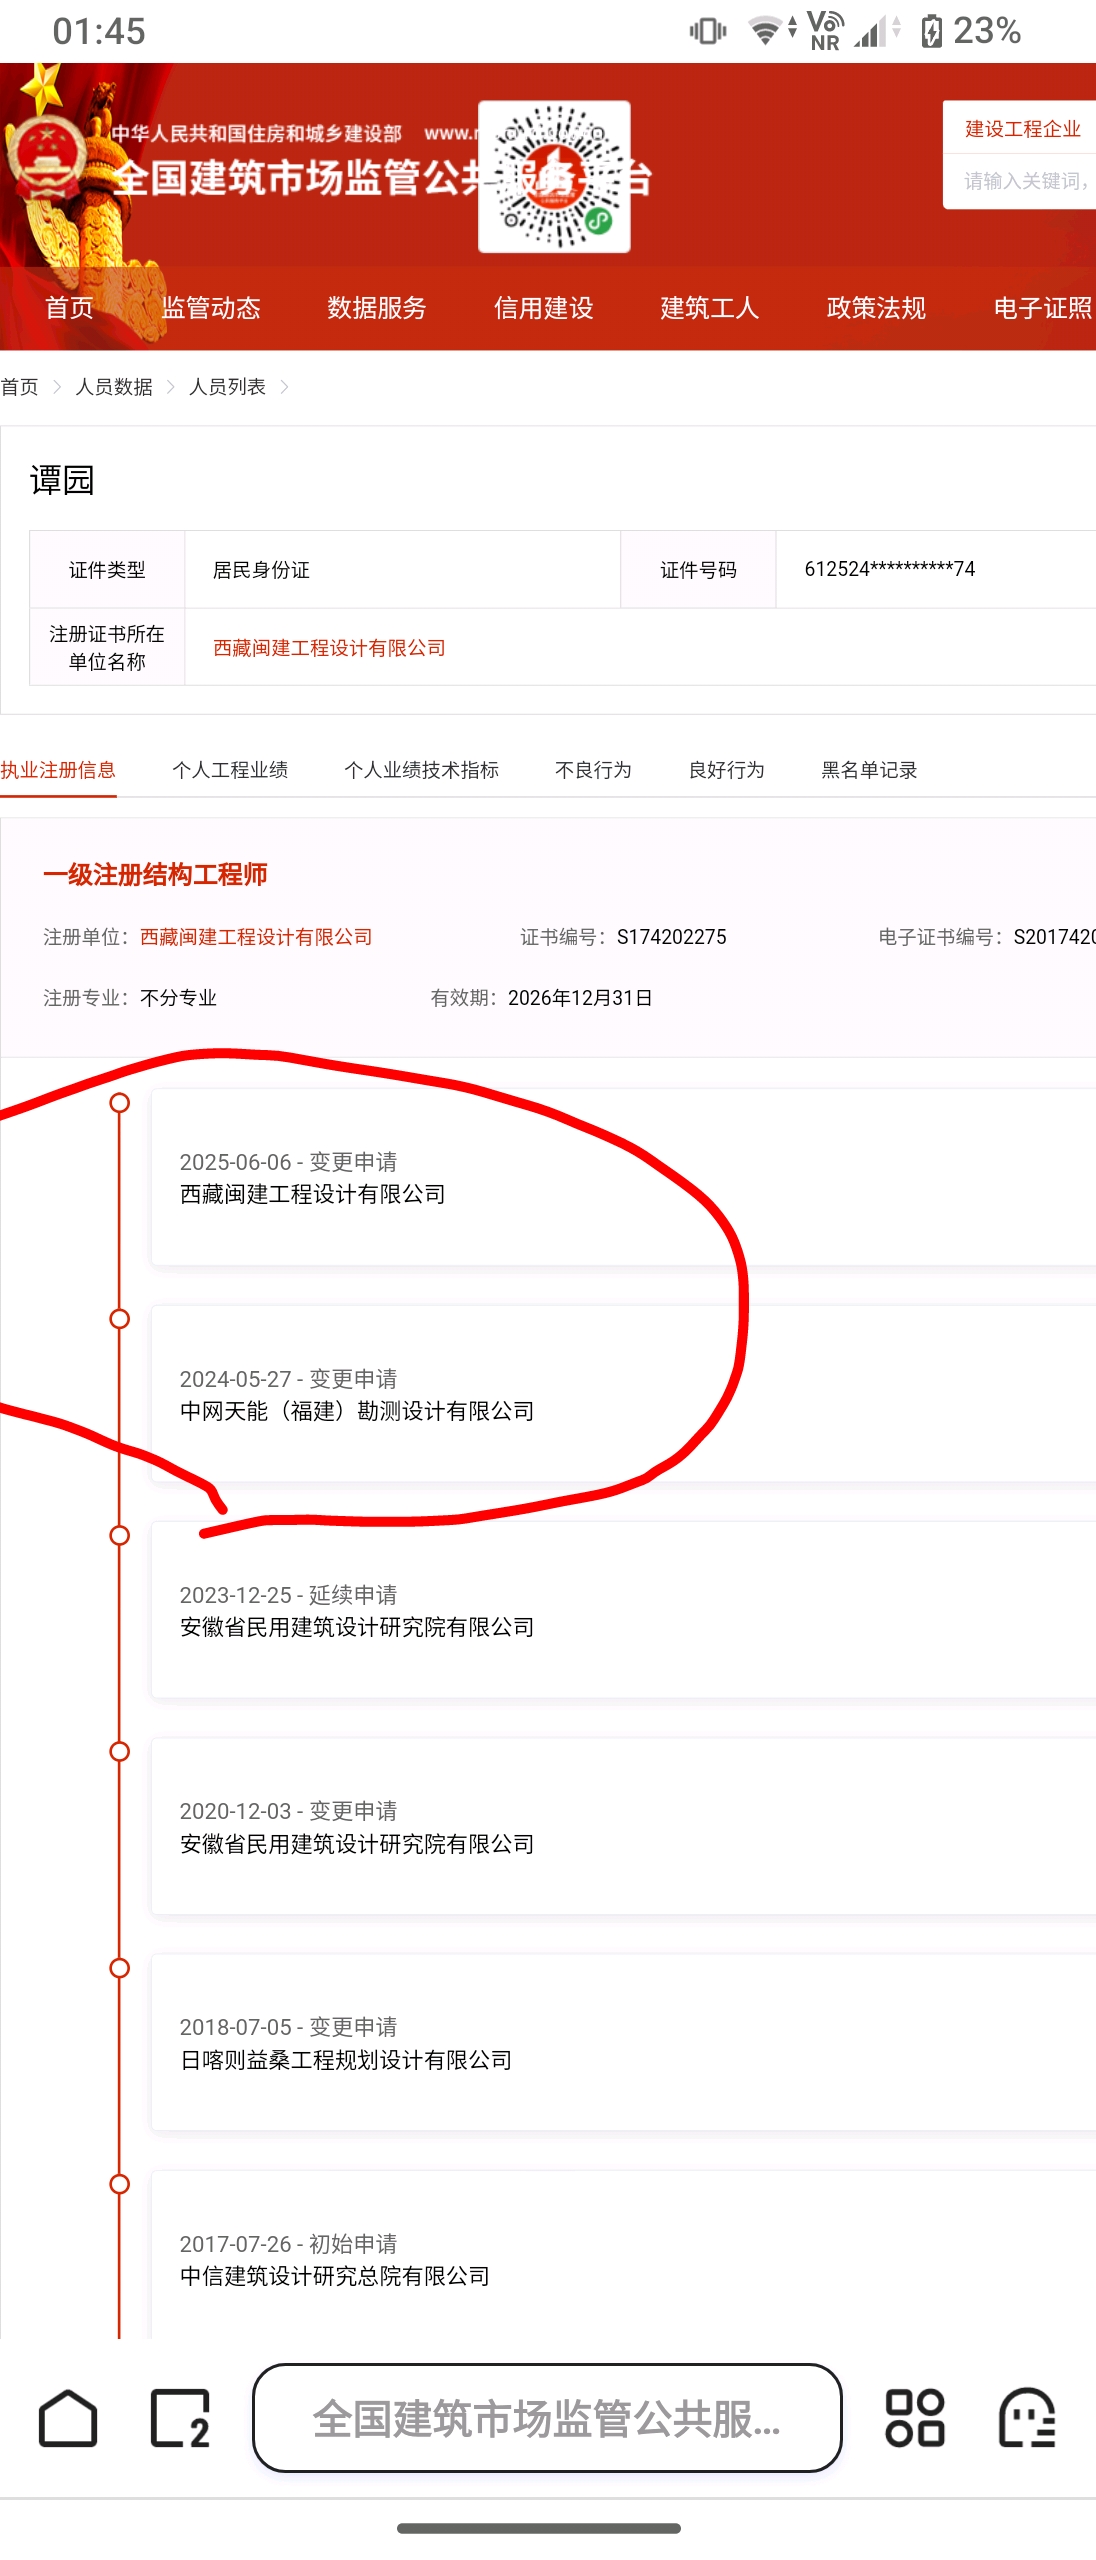Select the person name 谭园

coord(62,480)
